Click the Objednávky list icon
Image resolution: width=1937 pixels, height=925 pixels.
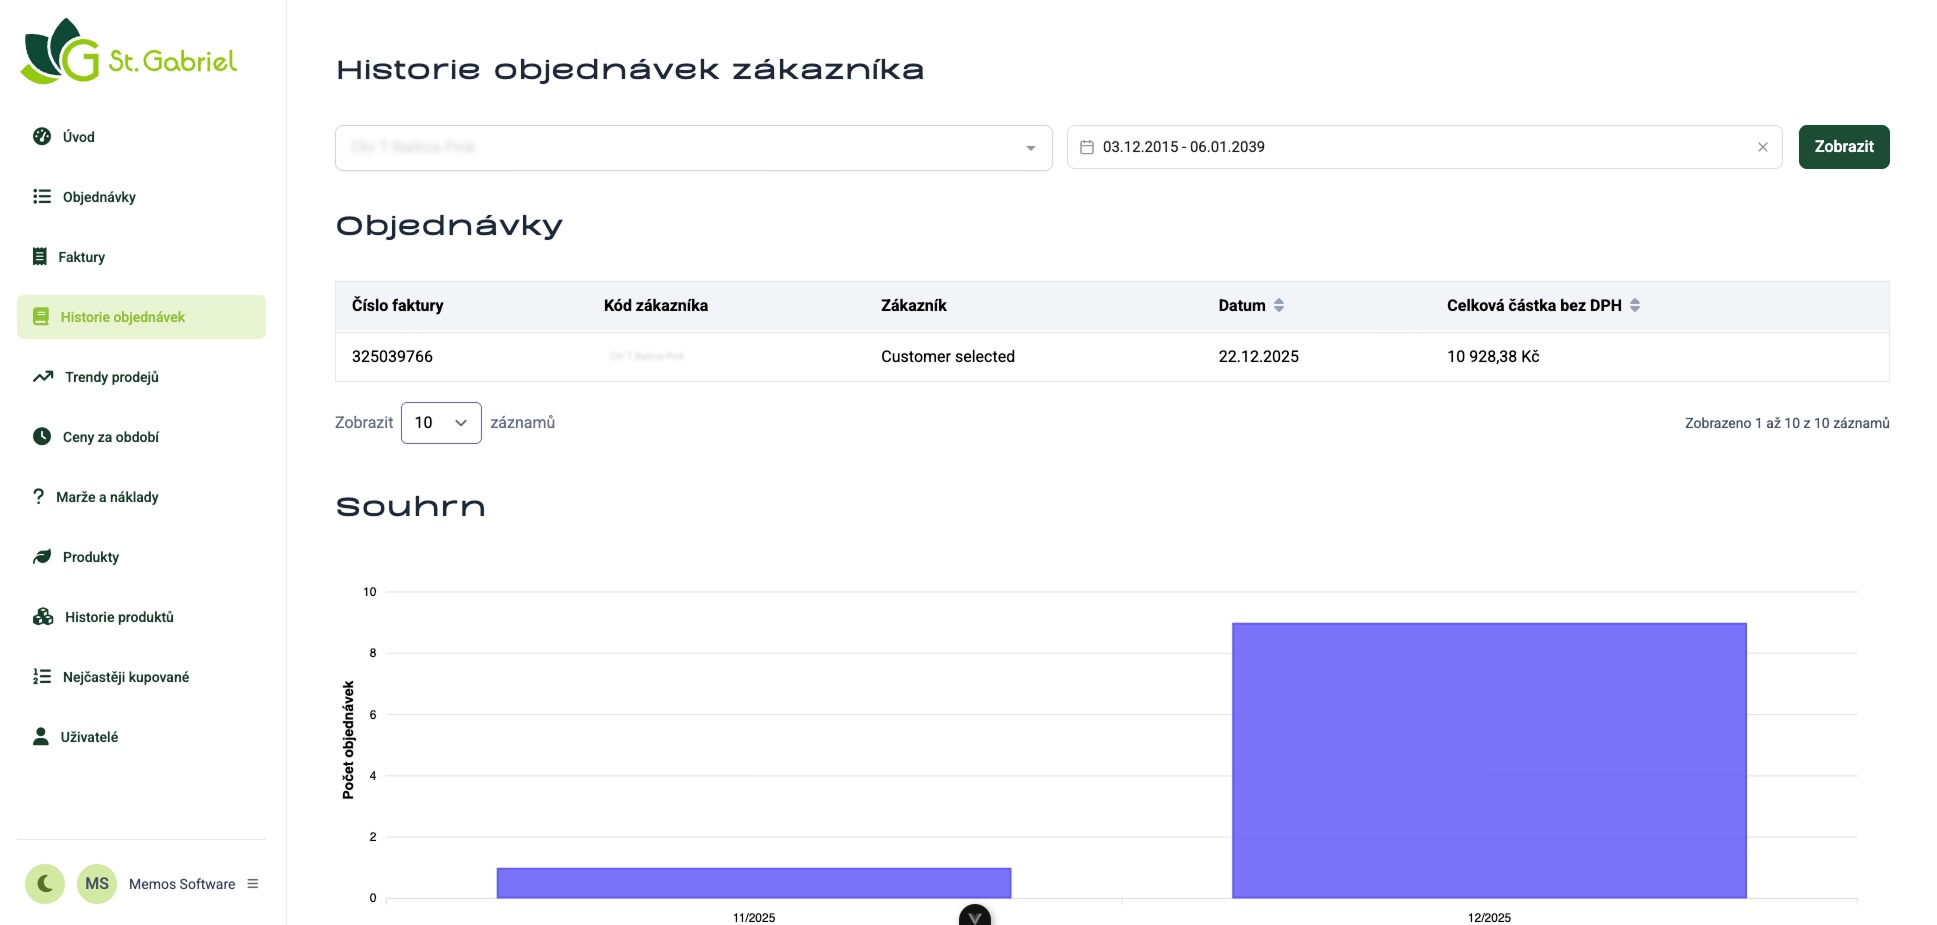[x=42, y=197]
